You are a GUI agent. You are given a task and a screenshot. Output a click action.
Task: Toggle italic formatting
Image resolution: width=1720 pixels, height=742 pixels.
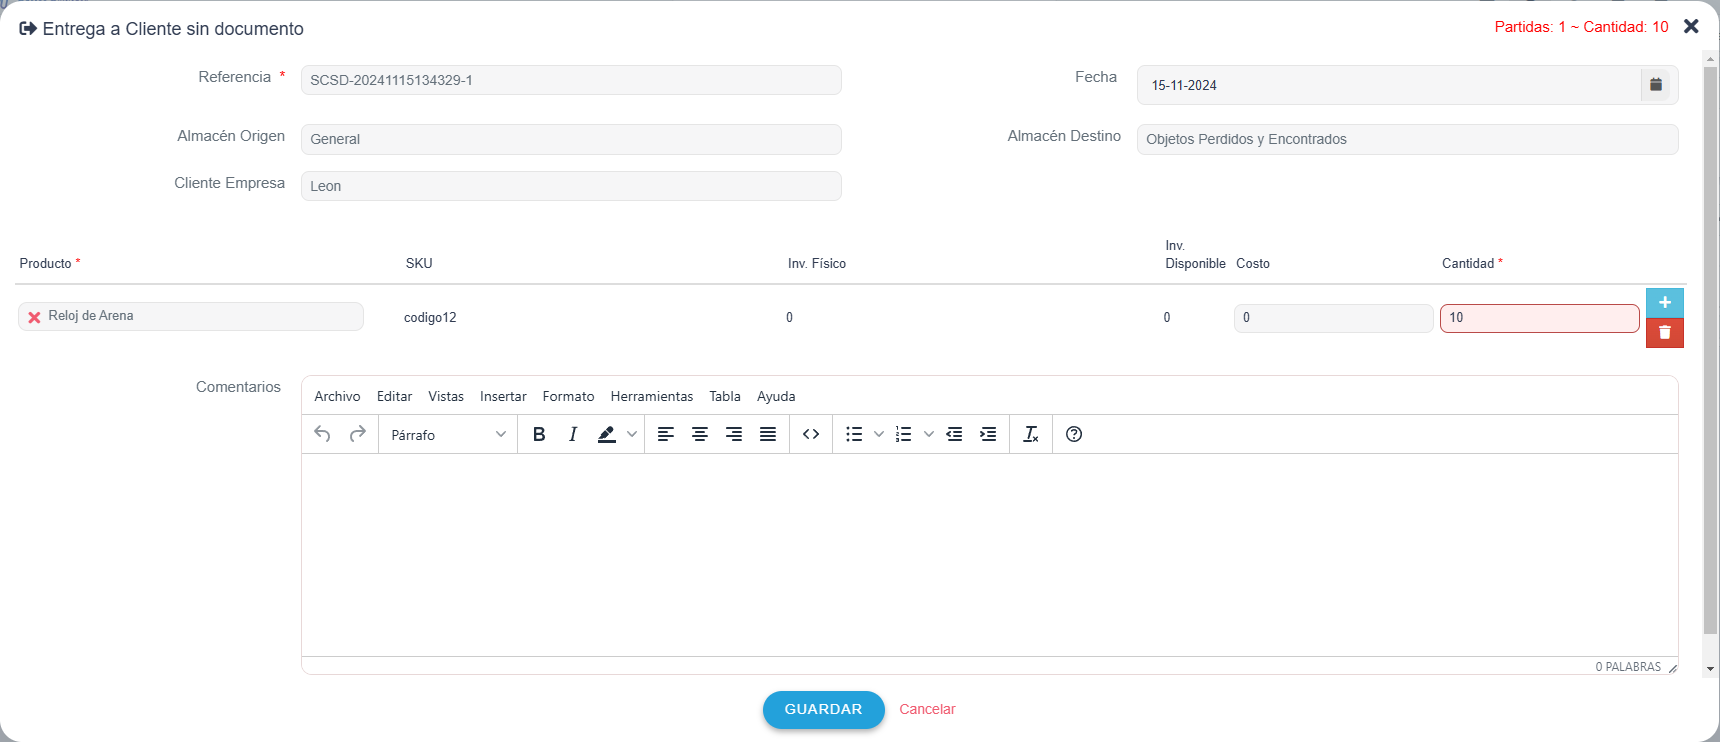(573, 434)
